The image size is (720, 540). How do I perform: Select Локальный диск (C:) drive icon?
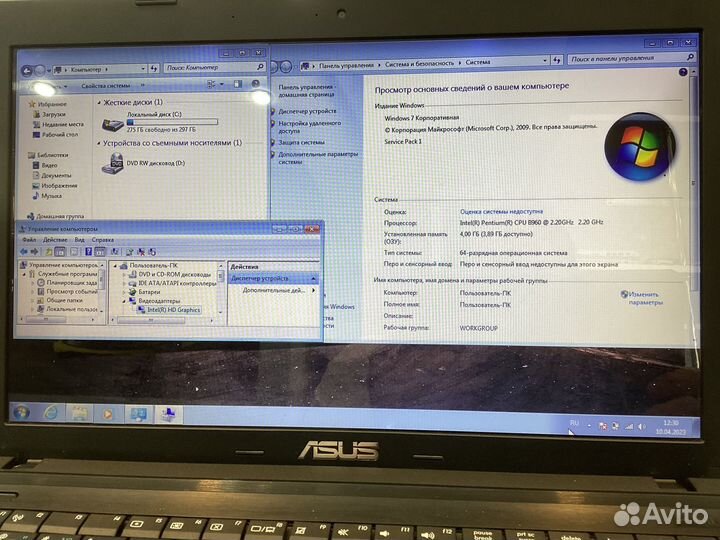pos(112,124)
